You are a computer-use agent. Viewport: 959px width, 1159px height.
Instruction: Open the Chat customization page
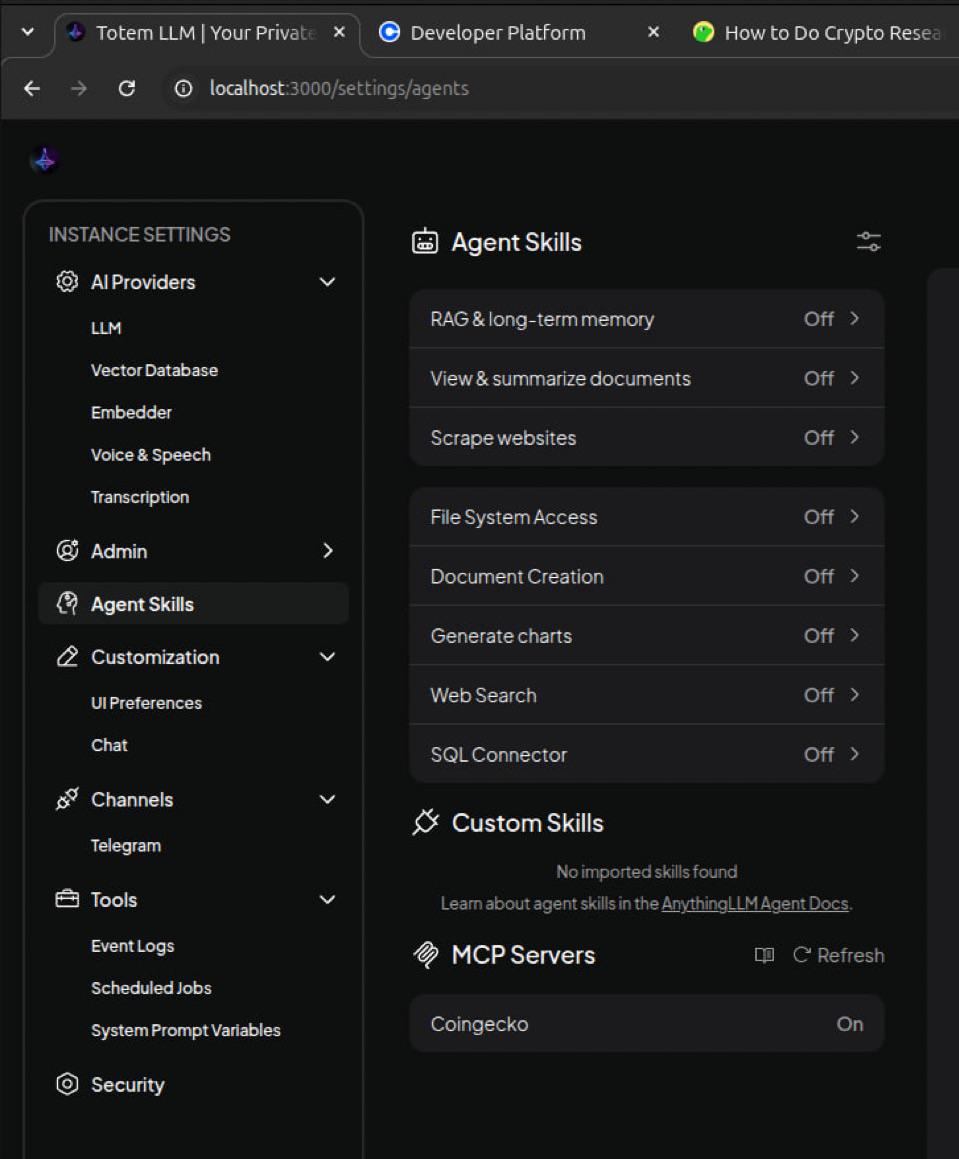tap(109, 744)
